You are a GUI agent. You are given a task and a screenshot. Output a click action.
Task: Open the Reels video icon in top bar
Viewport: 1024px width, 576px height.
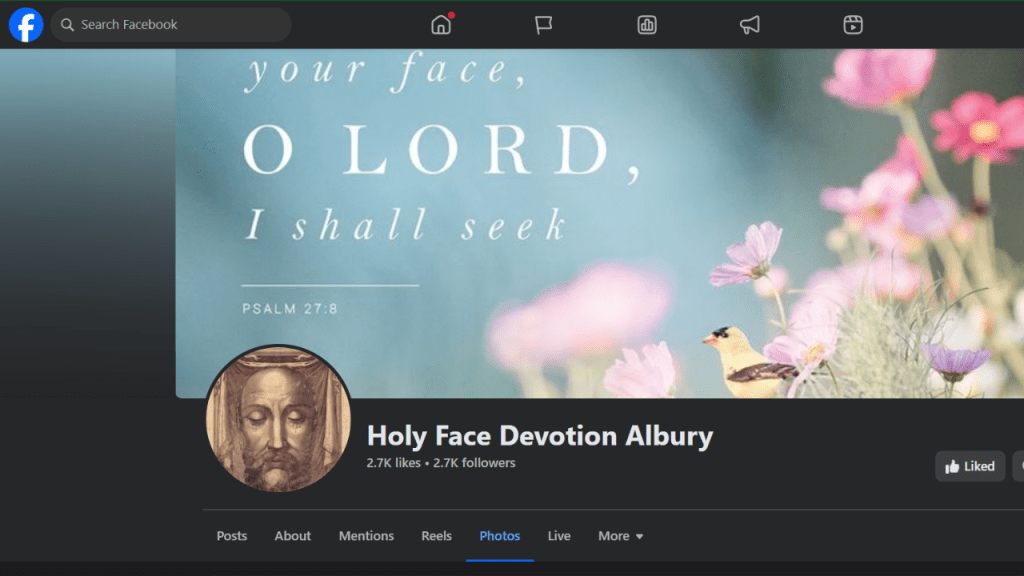pos(853,25)
